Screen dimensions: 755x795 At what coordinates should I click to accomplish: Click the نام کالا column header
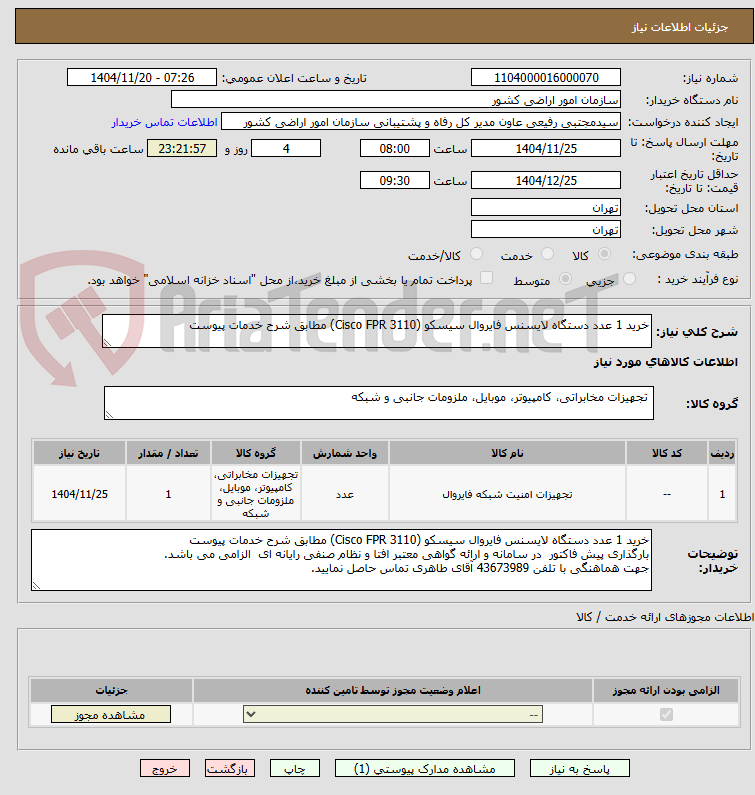click(507, 453)
